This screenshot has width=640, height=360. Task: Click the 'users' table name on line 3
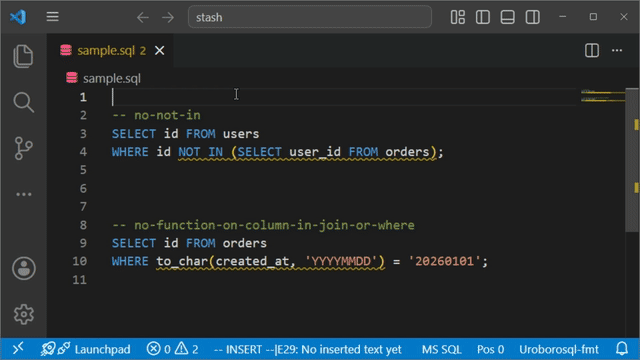241,134
